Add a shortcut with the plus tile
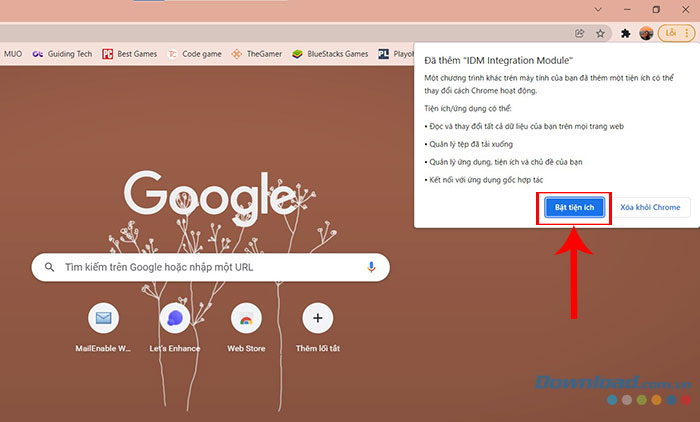Viewport: 700px width, 422px height. pyautogui.click(x=317, y=320)
